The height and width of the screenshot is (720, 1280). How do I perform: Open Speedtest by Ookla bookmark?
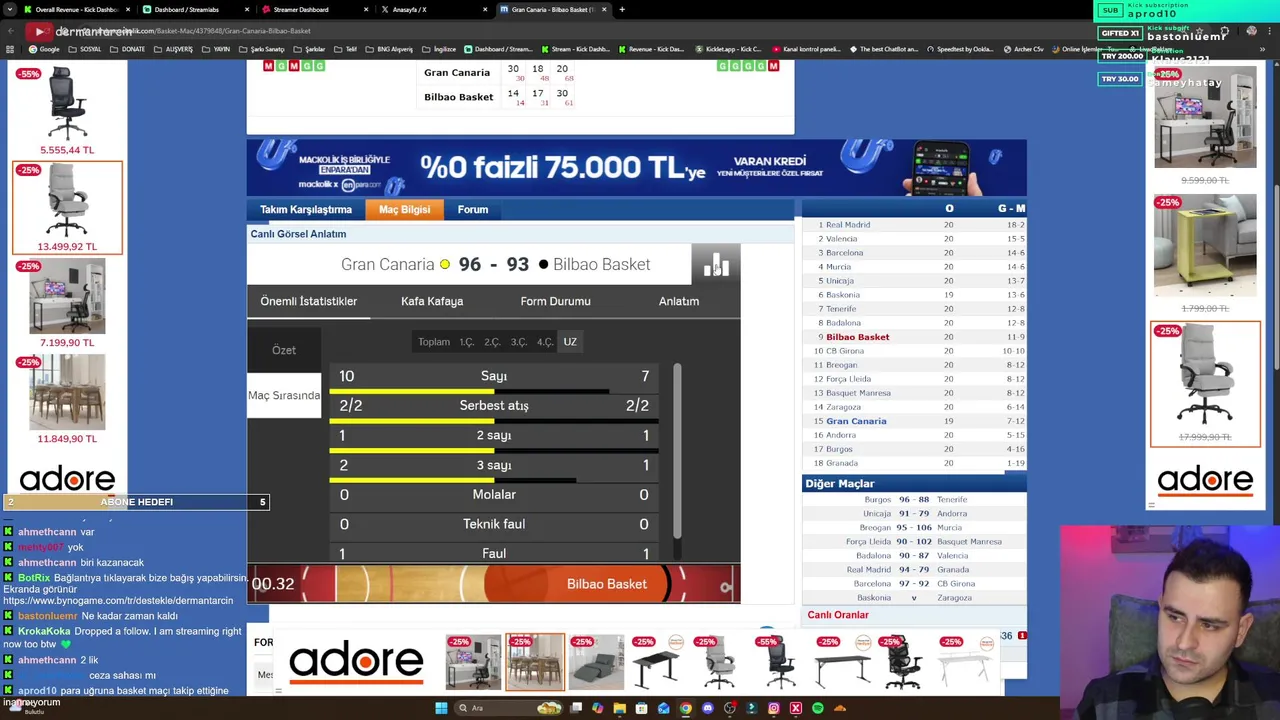click(960, 49)
